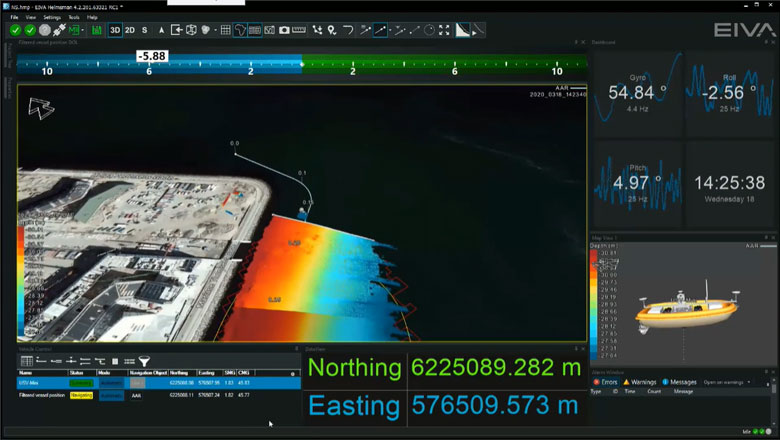This screenshot has width=780, height=440.
Task: Toggle the highlighted curve profile icon
Action: [x=463, y=30]
